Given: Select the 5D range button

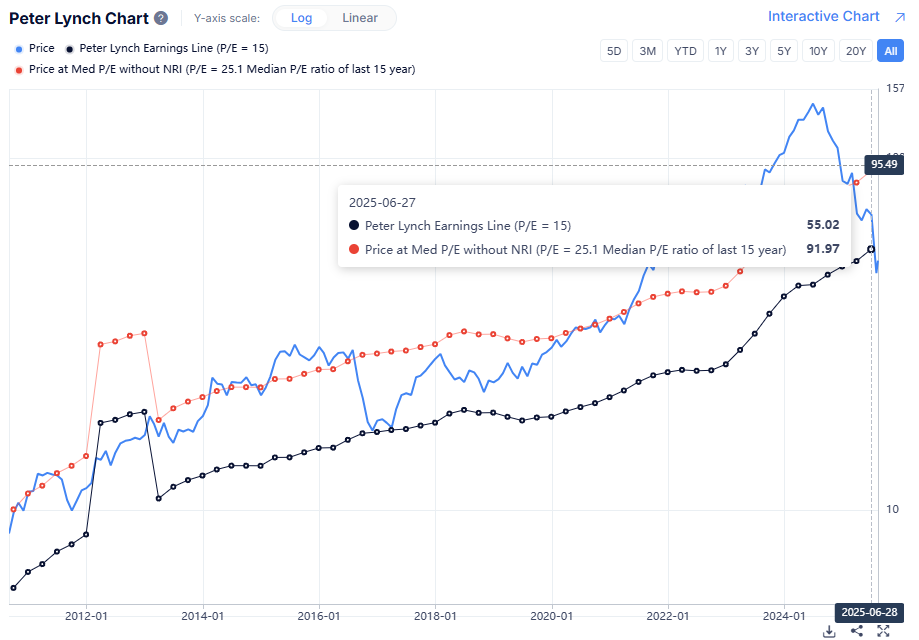Looking at the screenshot, I should point(613,50).
